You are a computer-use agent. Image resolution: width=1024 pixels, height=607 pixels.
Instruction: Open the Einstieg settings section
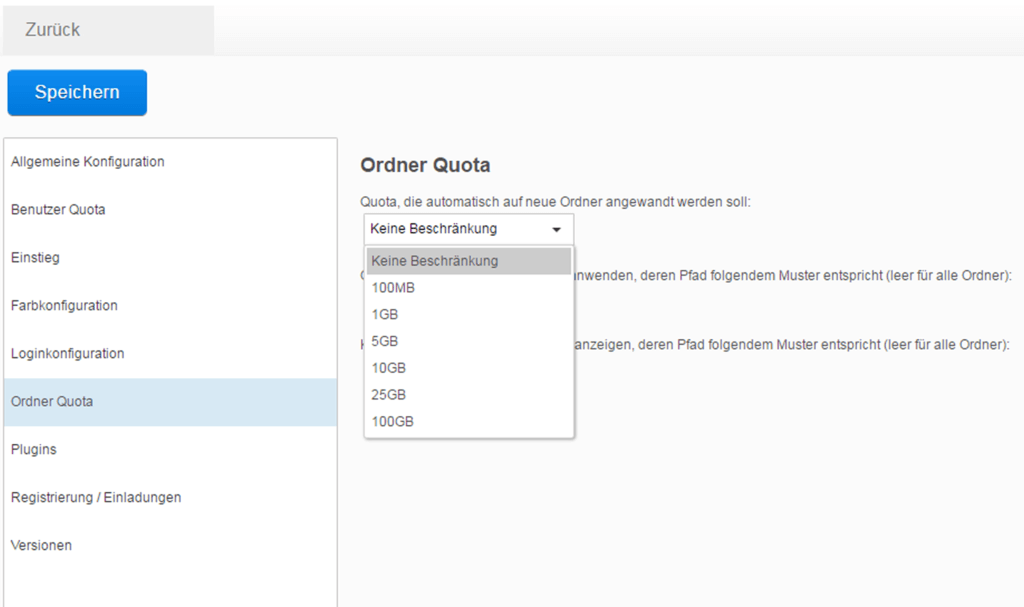point(36,258)
